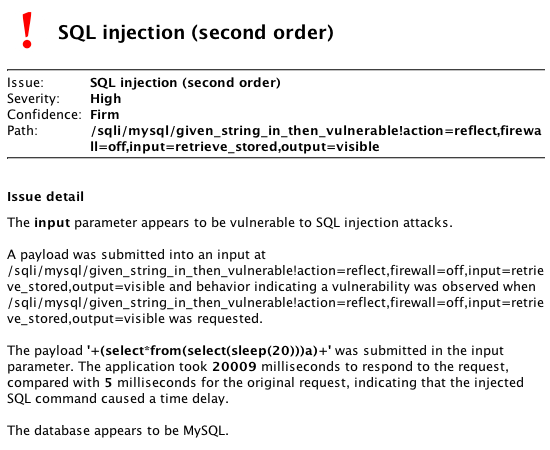
Task: Click the MySQL database sentence
Action: [118, 431]
